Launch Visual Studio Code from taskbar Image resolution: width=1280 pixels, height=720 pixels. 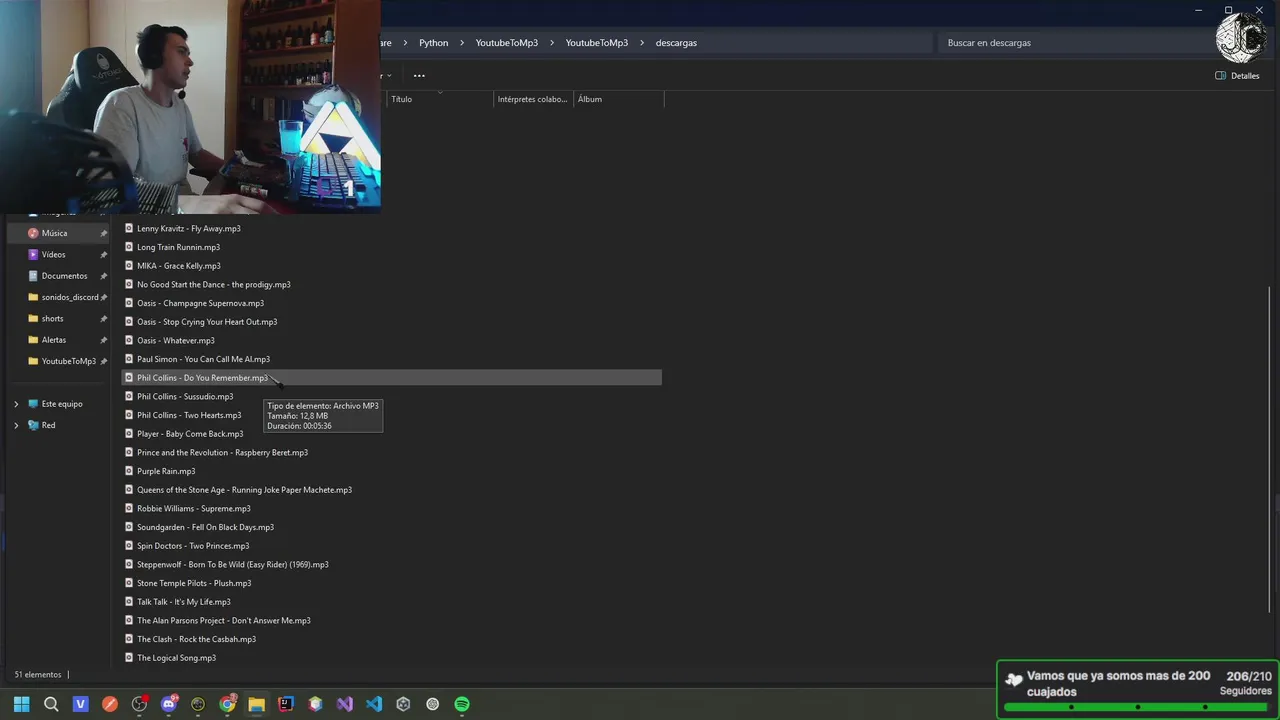(x=374, y=704)
